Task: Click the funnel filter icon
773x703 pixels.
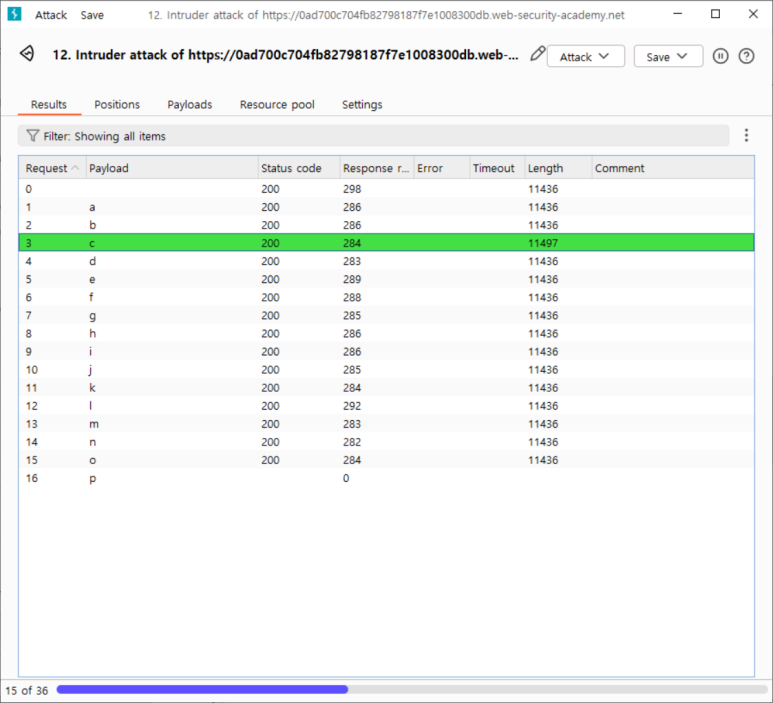Action: [32, 136]
